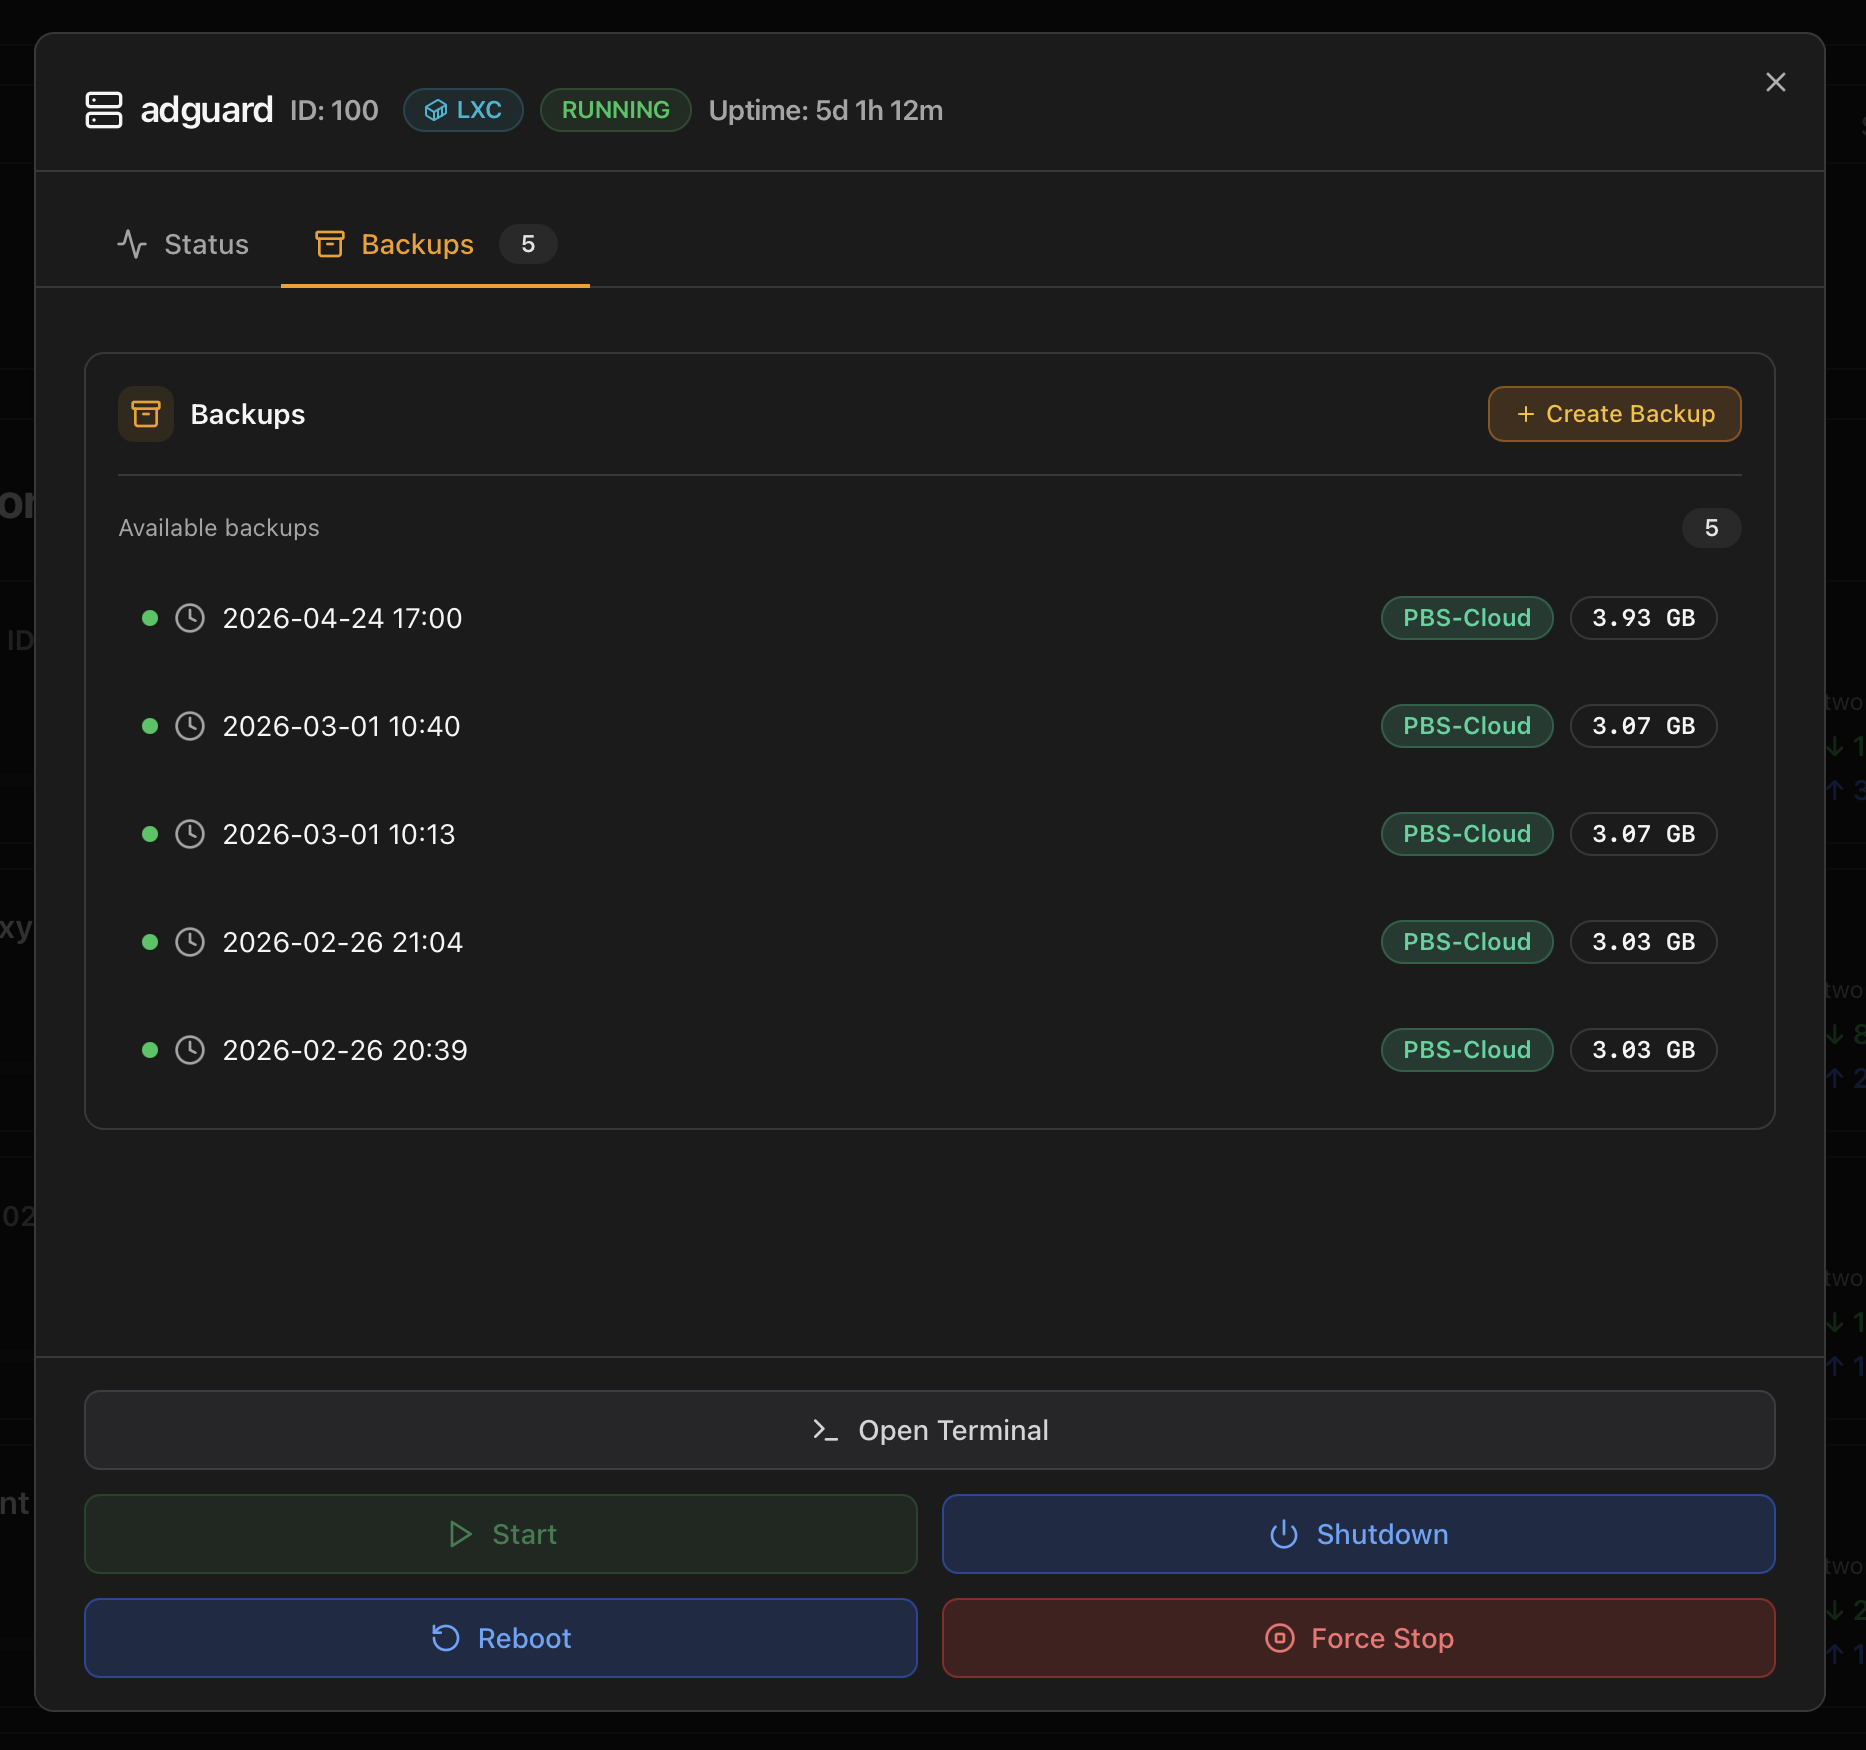
Task: Click green status dot for 2026-03-01 10:40 backup
Action: click(x=150, y=726)
